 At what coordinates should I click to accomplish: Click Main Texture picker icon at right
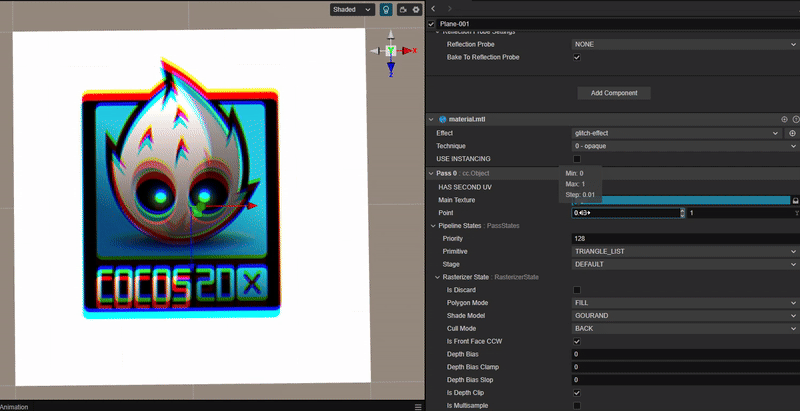[795, 200]
